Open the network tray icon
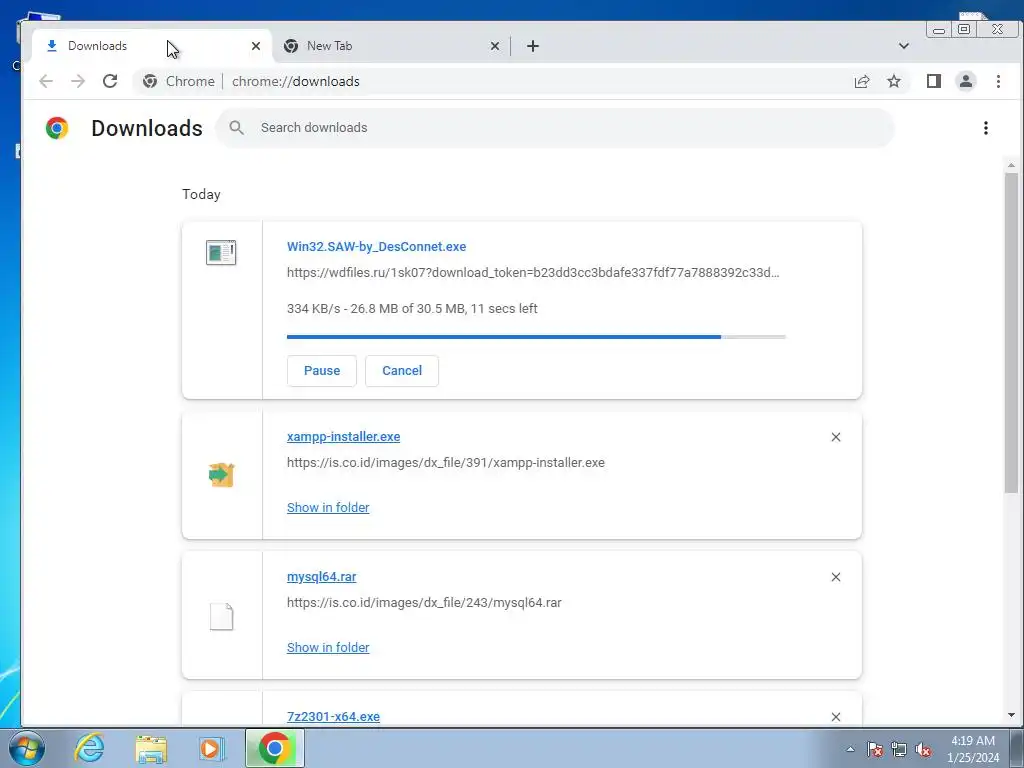Image resolution: width=1024 pixels, height=768 pixels. 899,749
